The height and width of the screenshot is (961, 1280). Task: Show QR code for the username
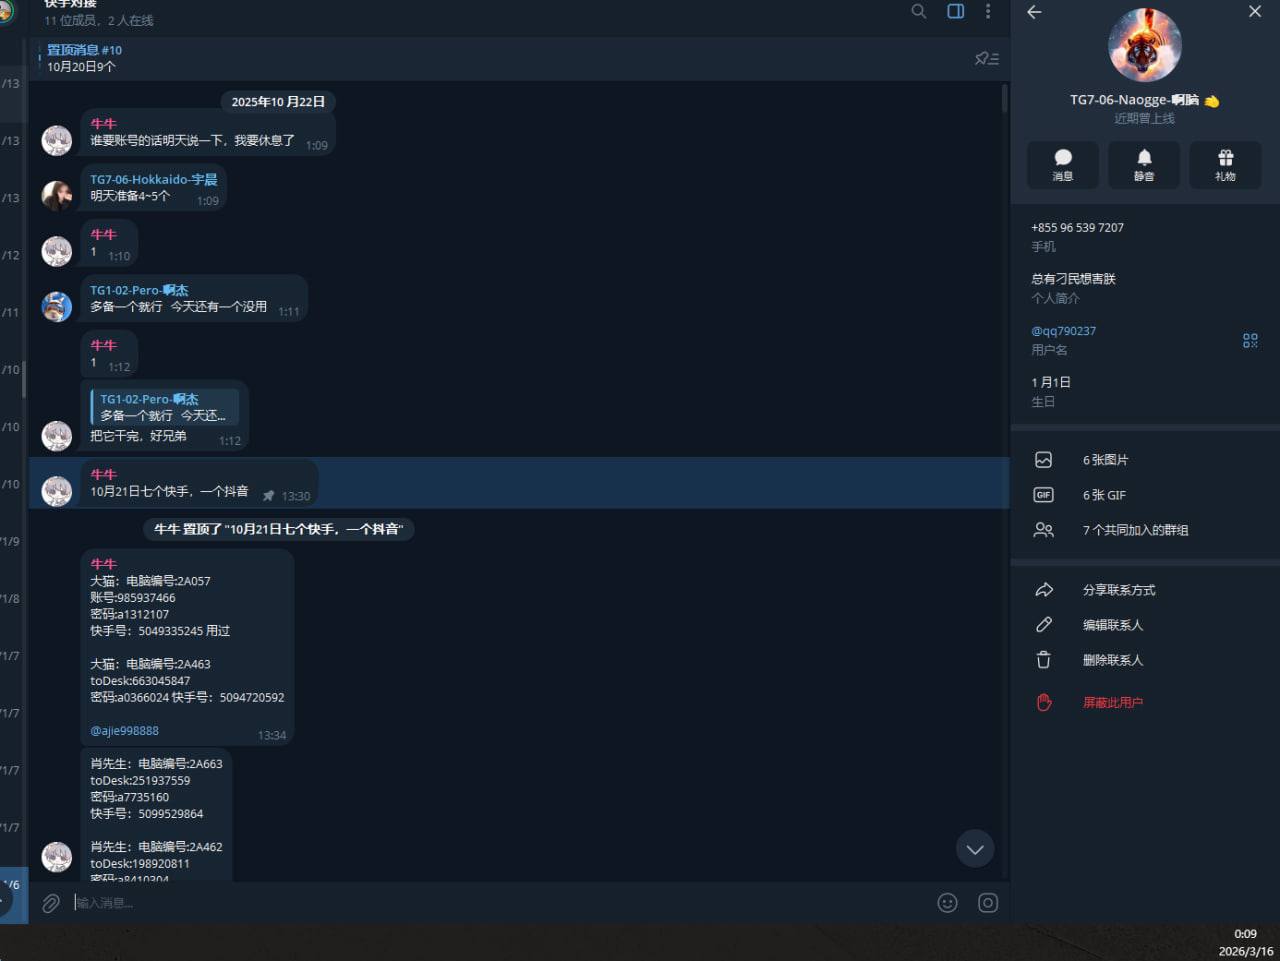(1250, 341)
